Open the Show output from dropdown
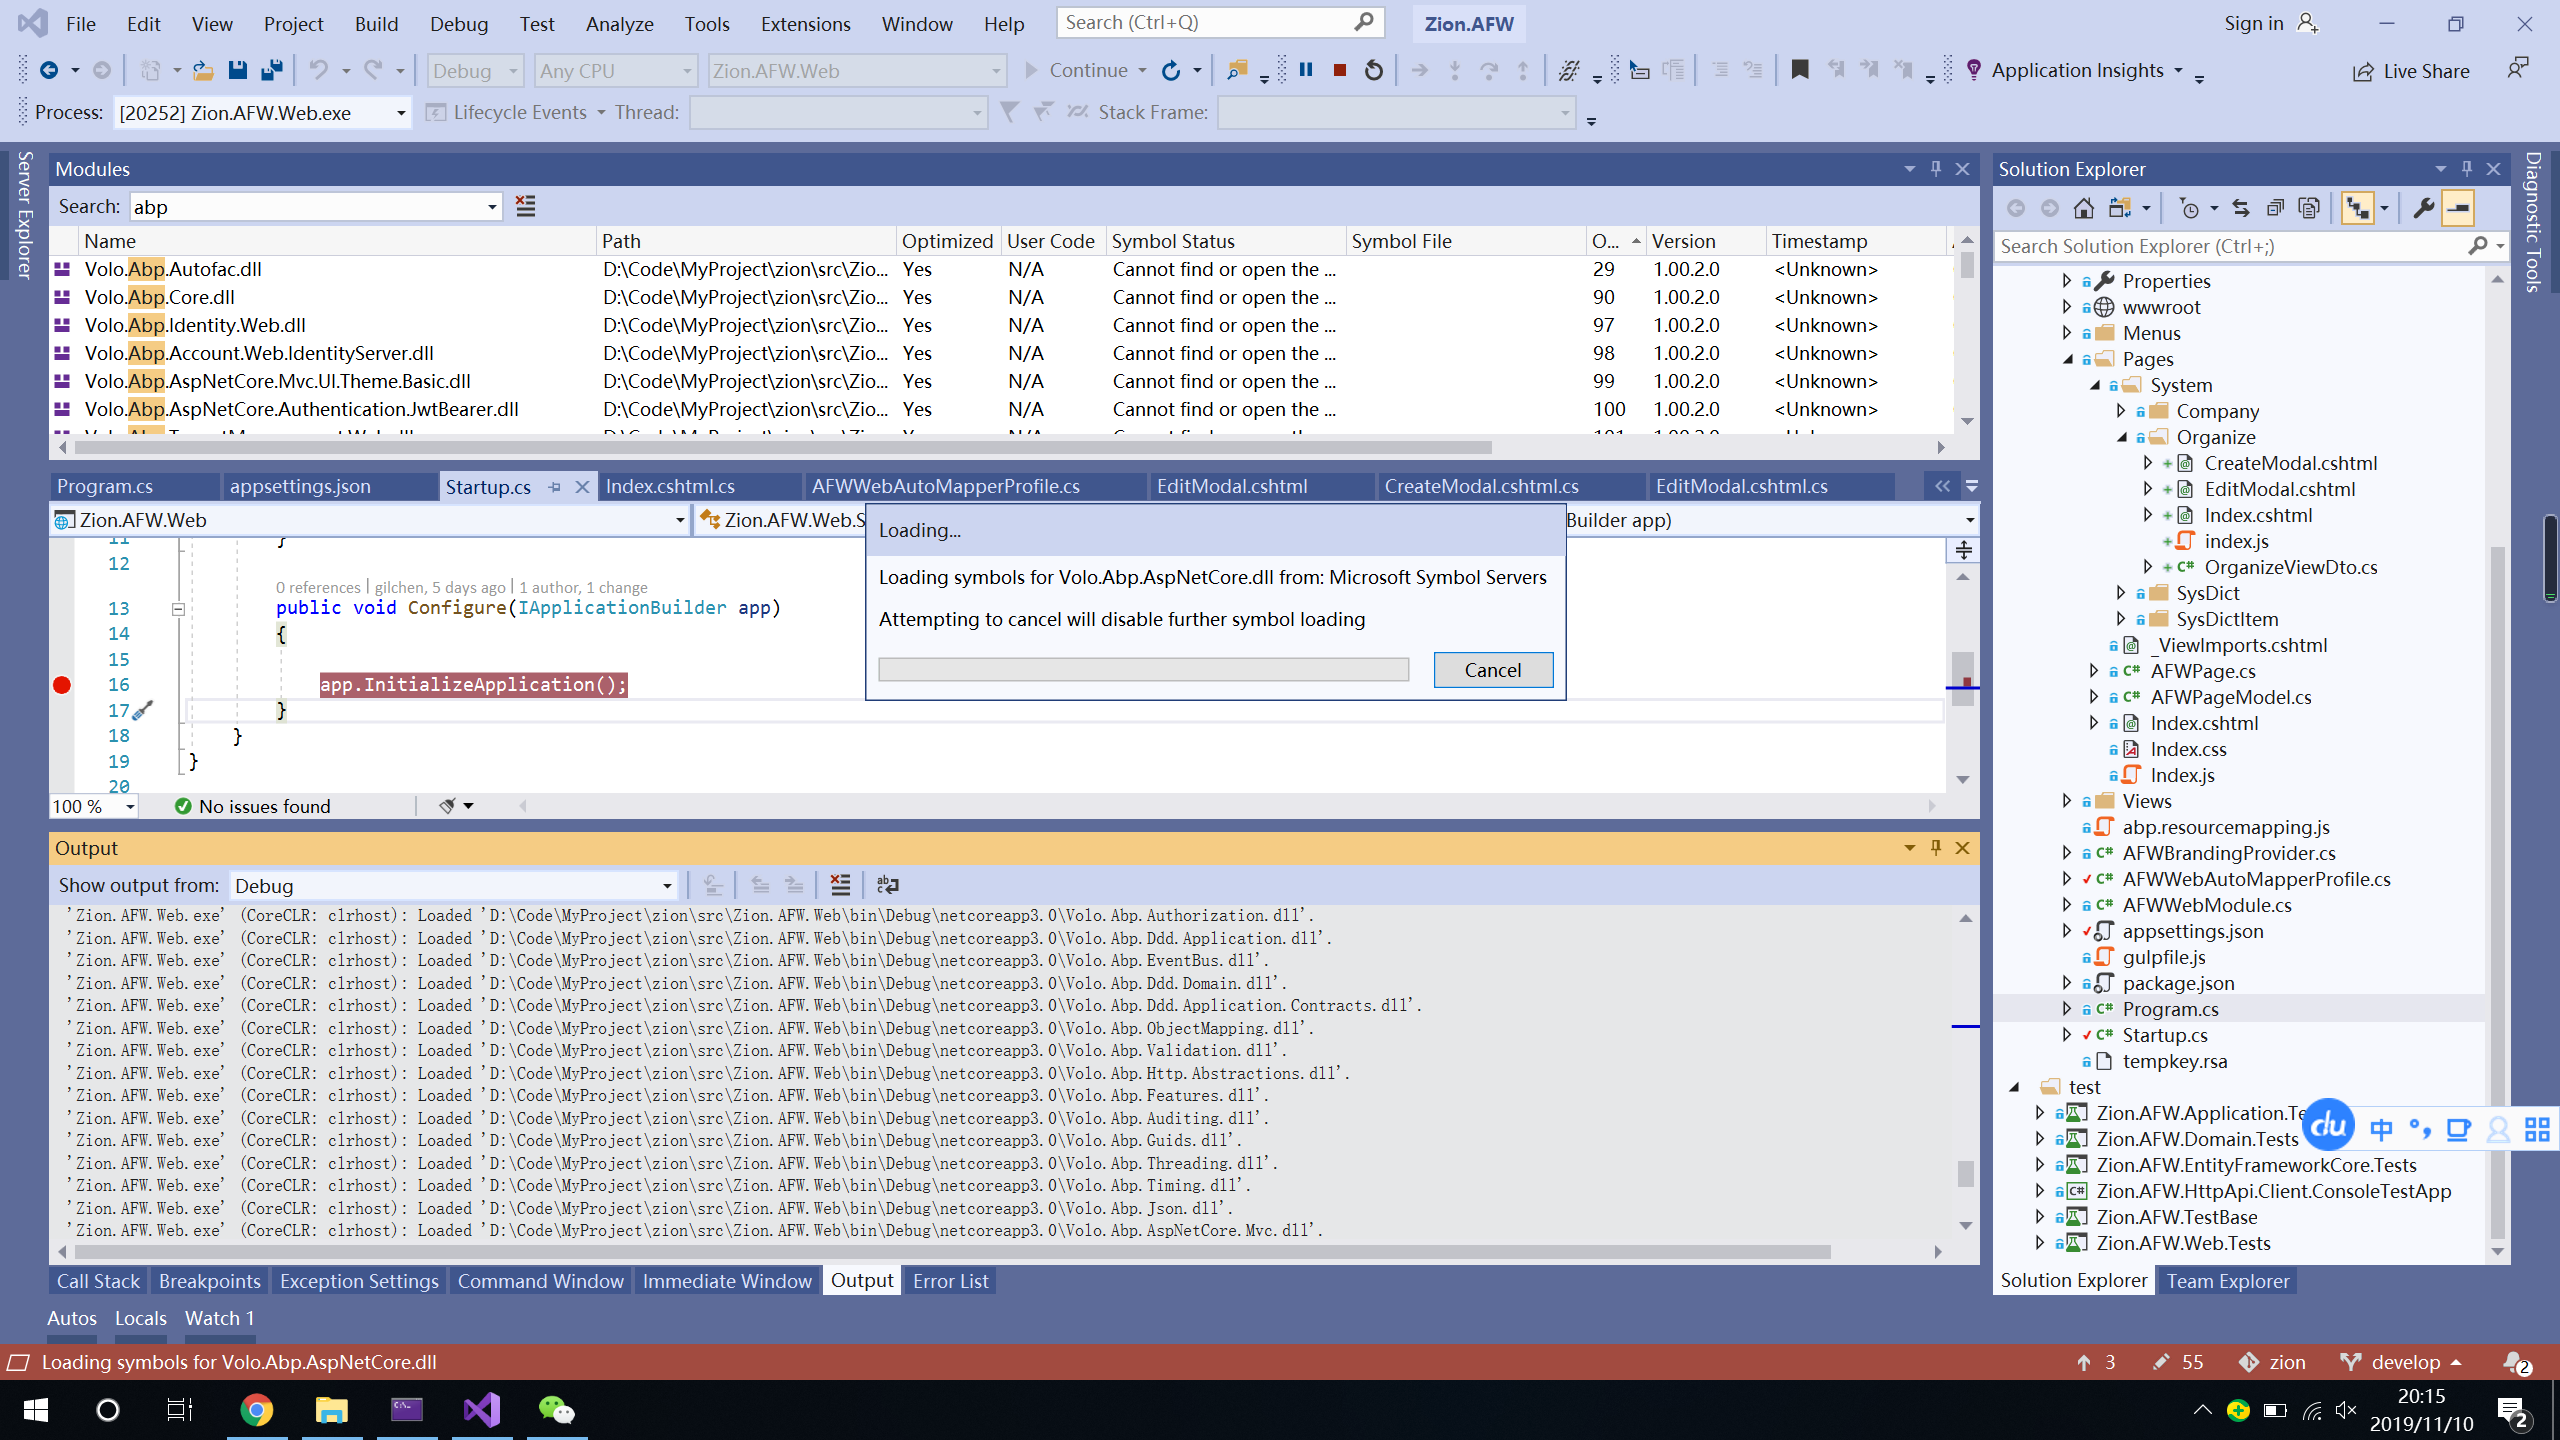The image size is (2560, 1440). point(665,886)
